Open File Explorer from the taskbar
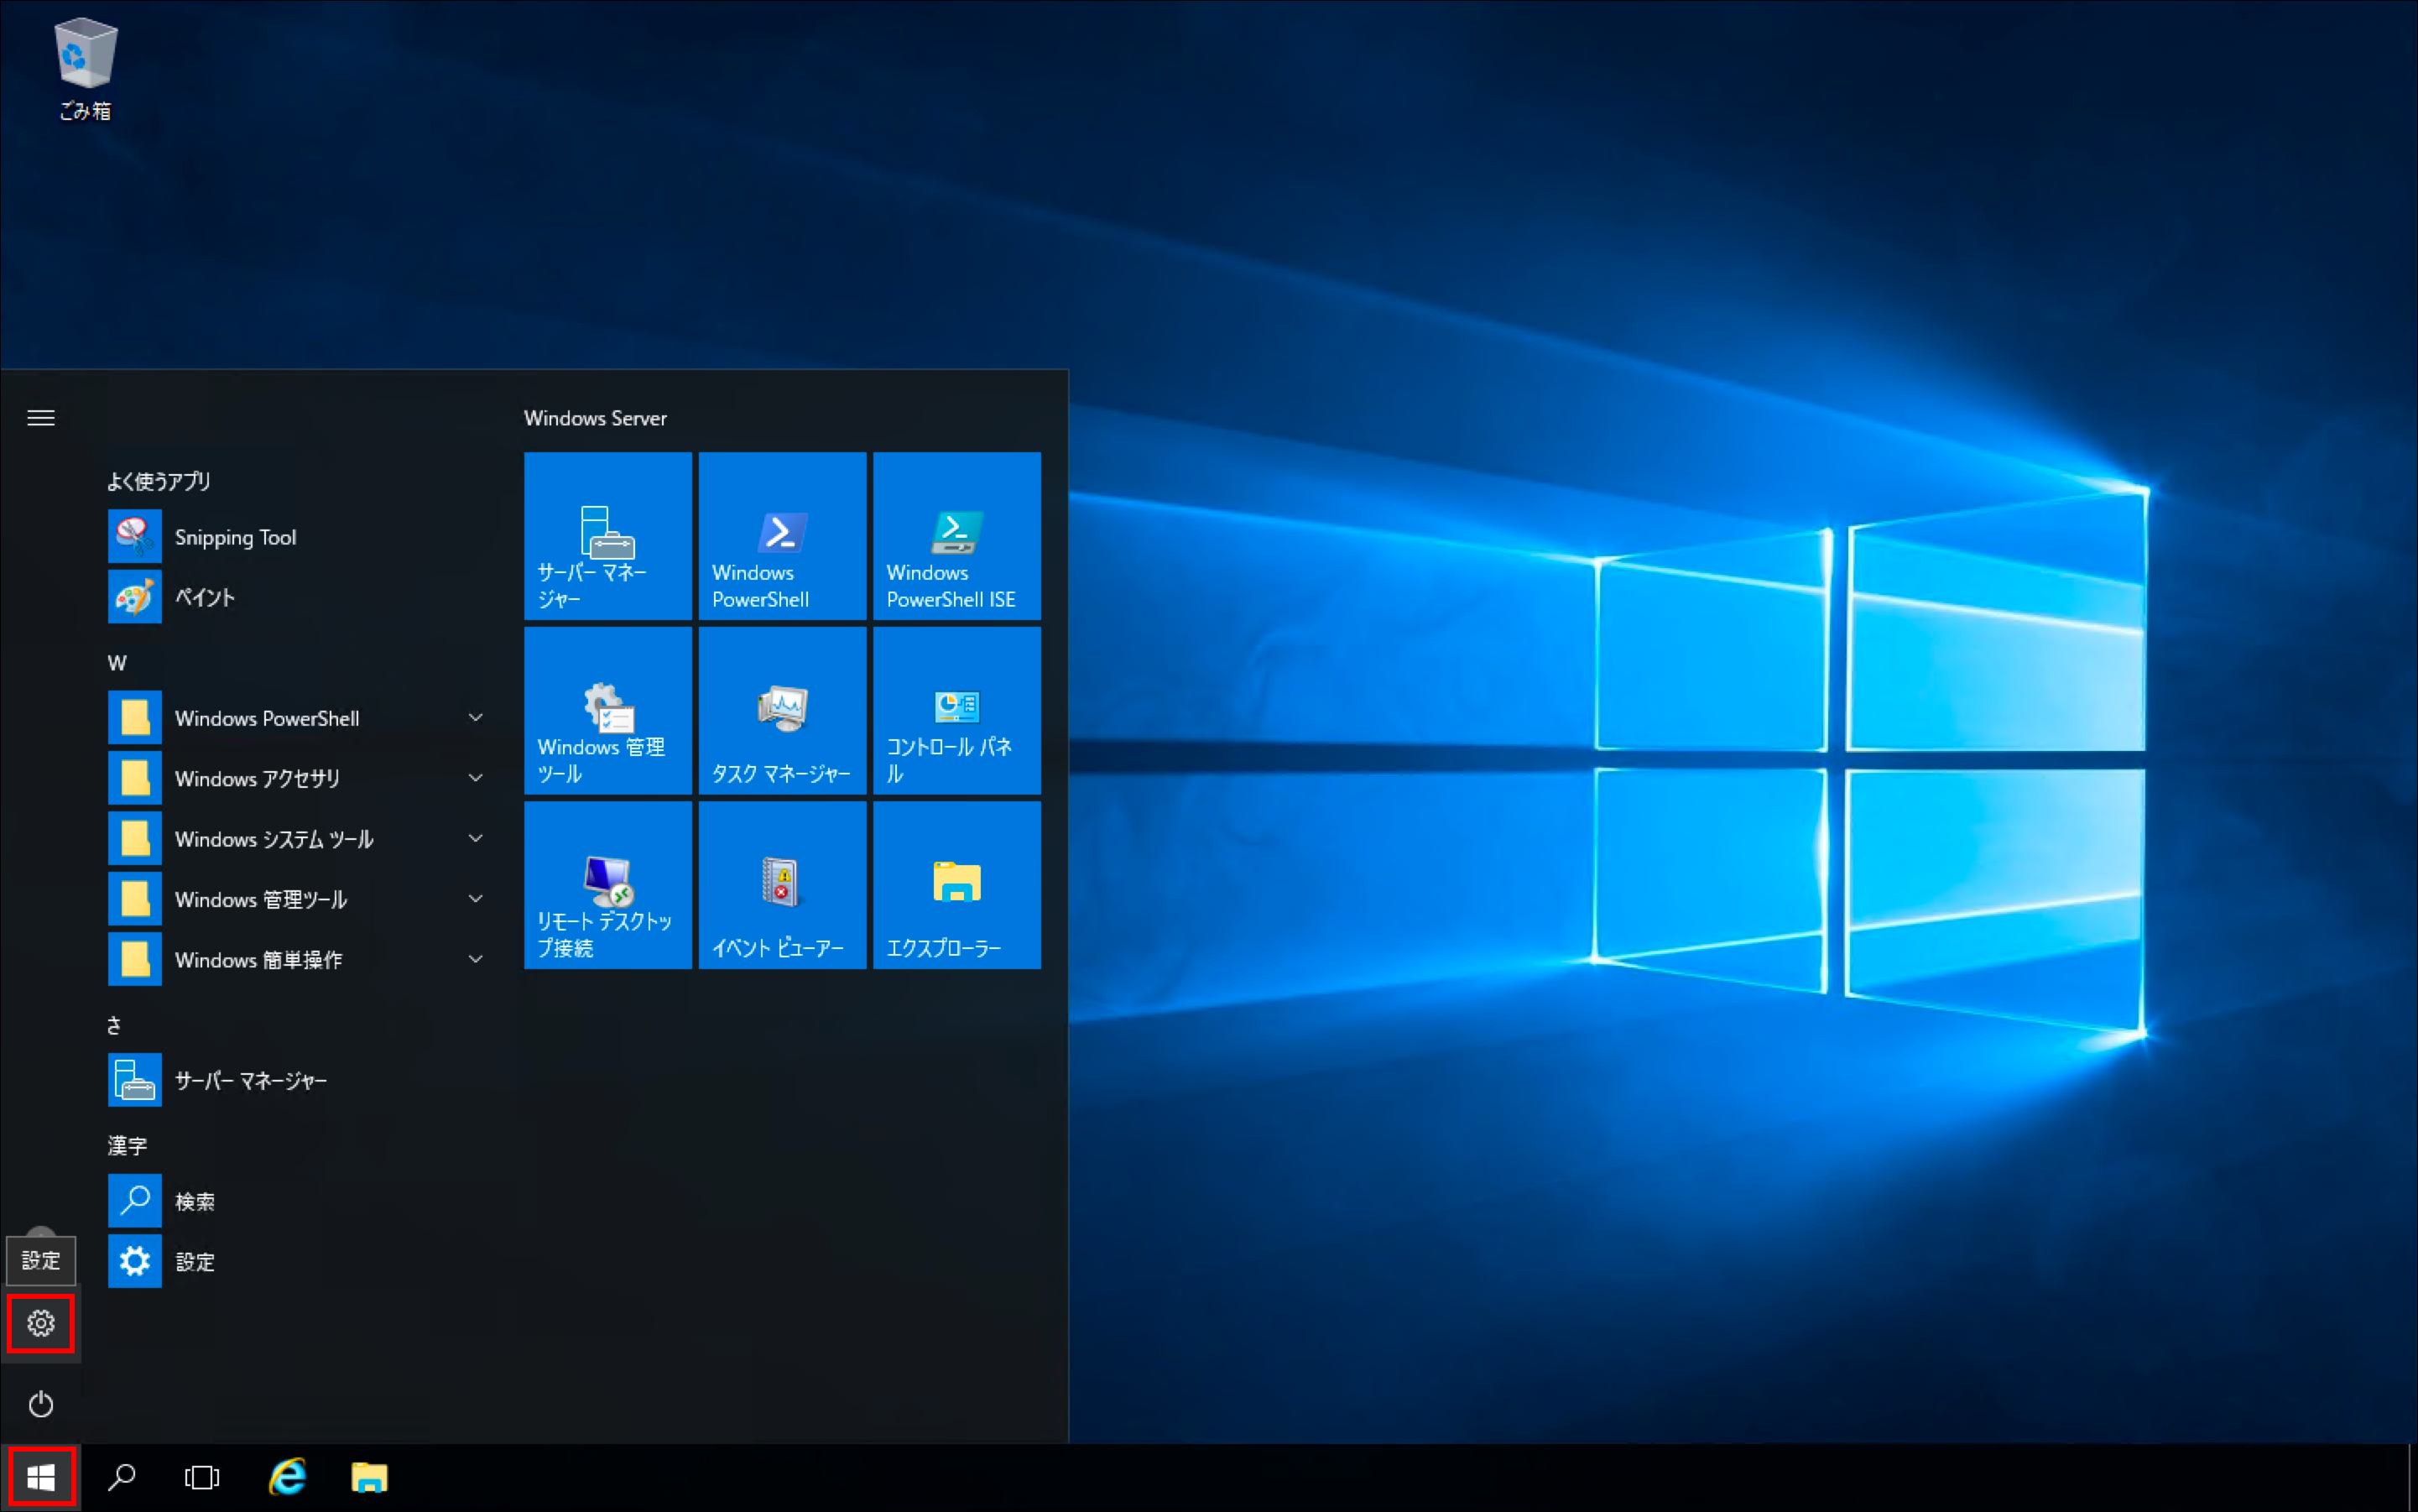 [369, 1477]
